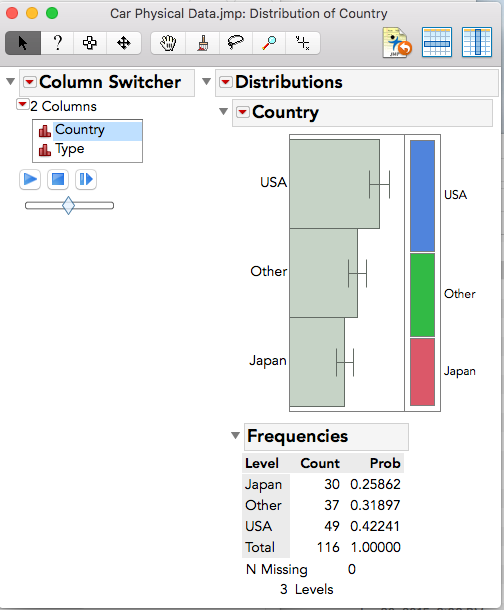The width and height of the screenshot is (504, 610).
Task: Click the blue USA mosaic segment
Action: click(x=422, y=196)
